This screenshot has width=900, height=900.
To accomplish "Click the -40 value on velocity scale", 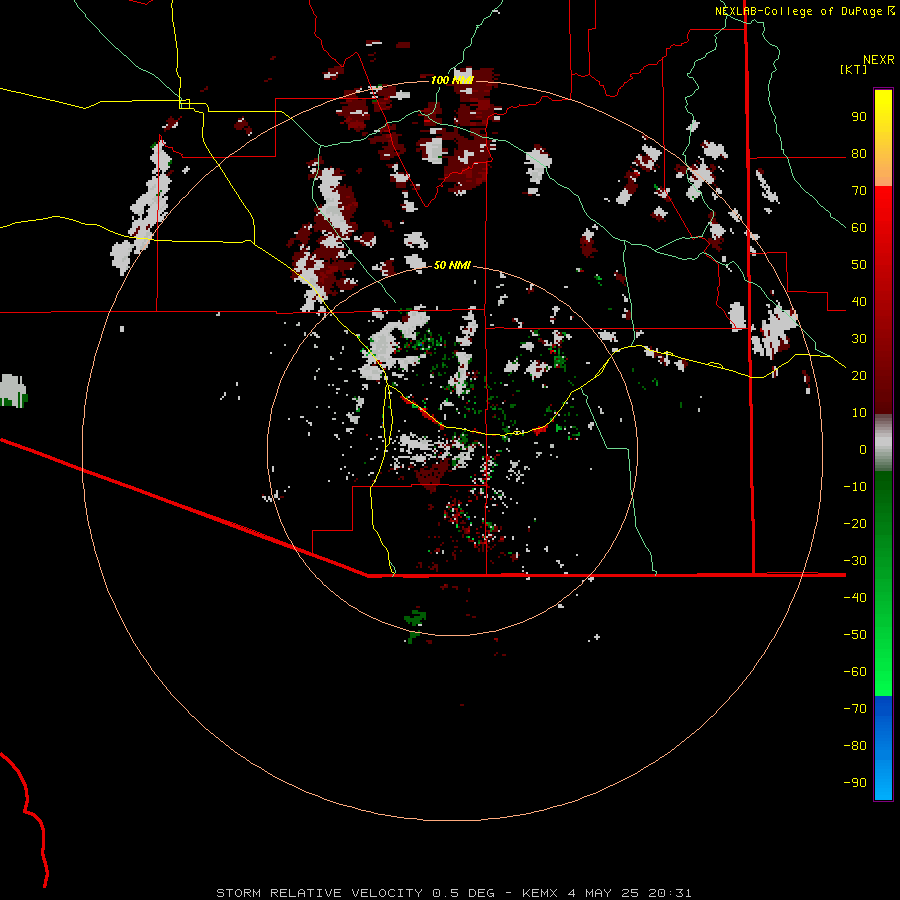I will [x=855, y=598].
